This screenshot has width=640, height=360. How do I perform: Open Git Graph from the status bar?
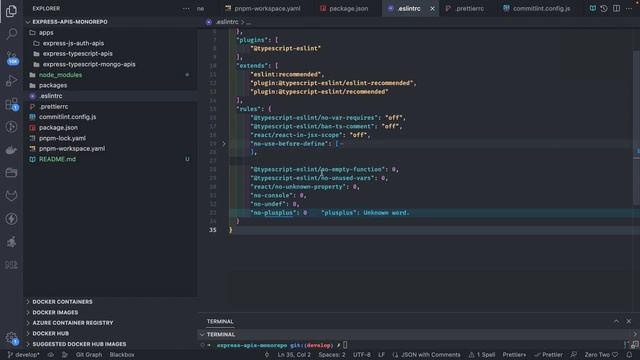point(89,355)
